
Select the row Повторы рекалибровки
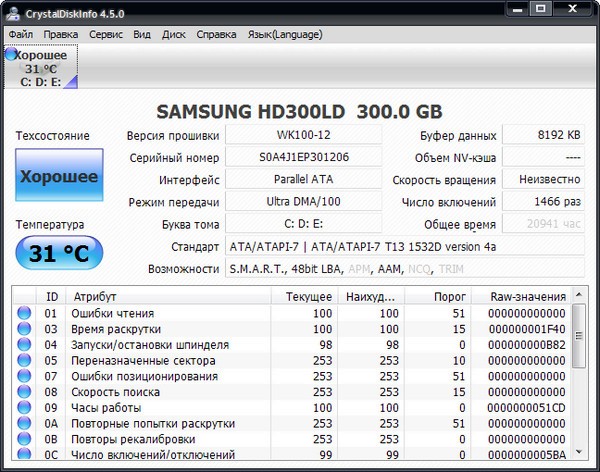click(x=292, y=439)
